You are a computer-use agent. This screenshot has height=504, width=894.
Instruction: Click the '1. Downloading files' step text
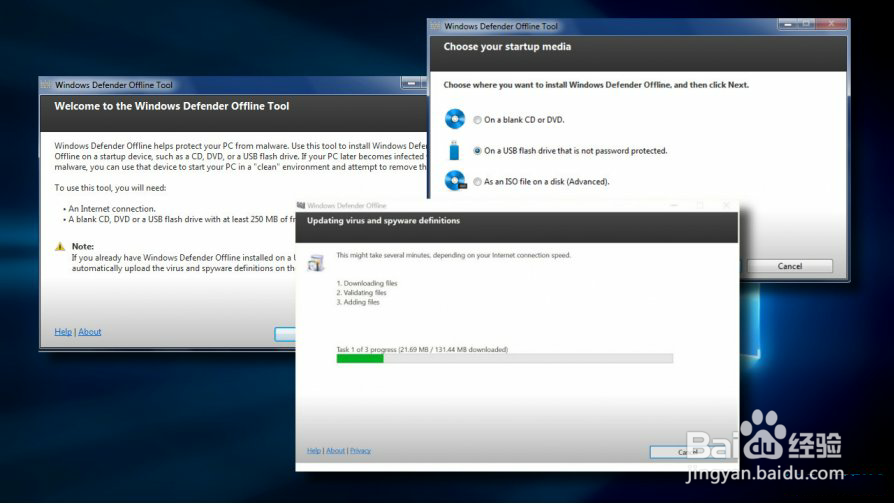(x=367, y=283)
